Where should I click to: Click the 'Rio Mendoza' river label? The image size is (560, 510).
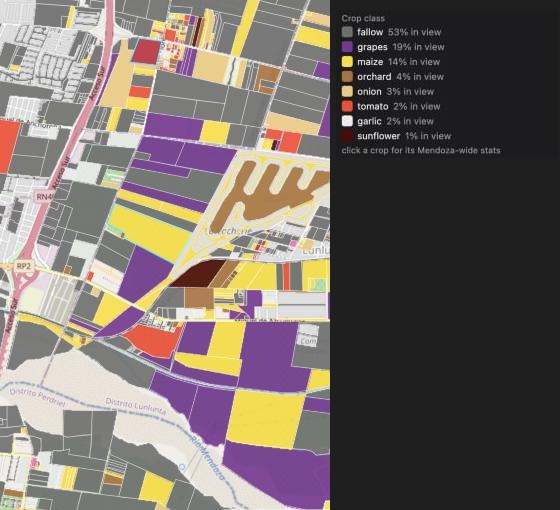(208, 458)
